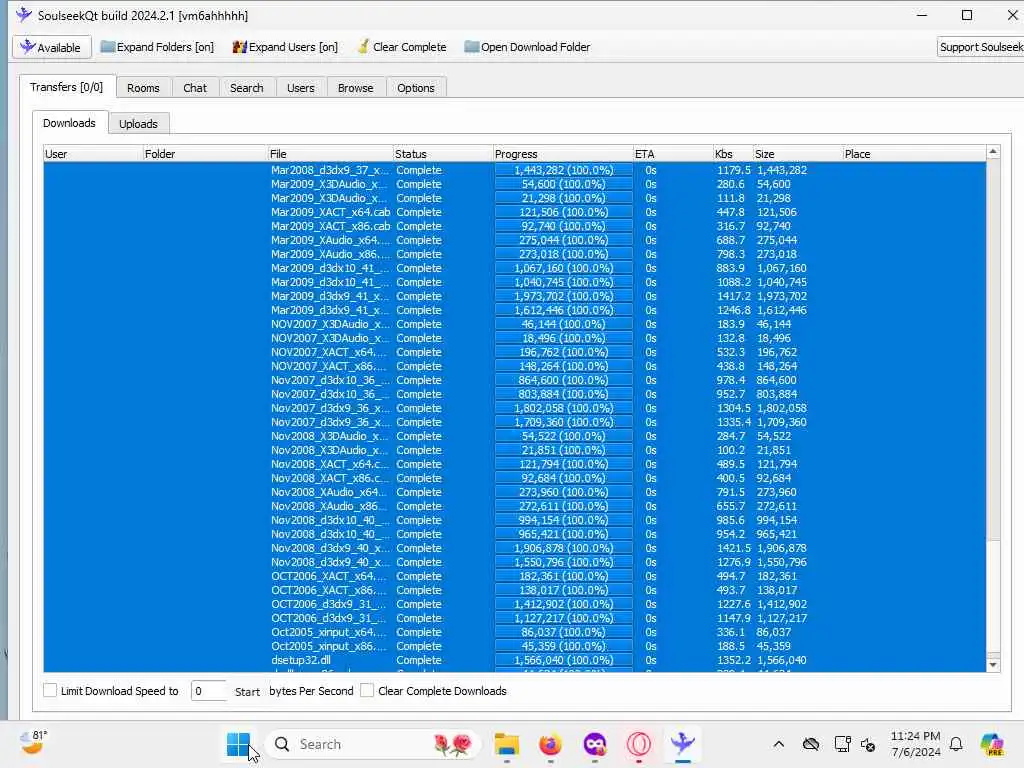Click scrollbar down arrow in downloads list
The height and width of the screenshot is (768, 1024).
pyautogui.click(x=993, y=665)
